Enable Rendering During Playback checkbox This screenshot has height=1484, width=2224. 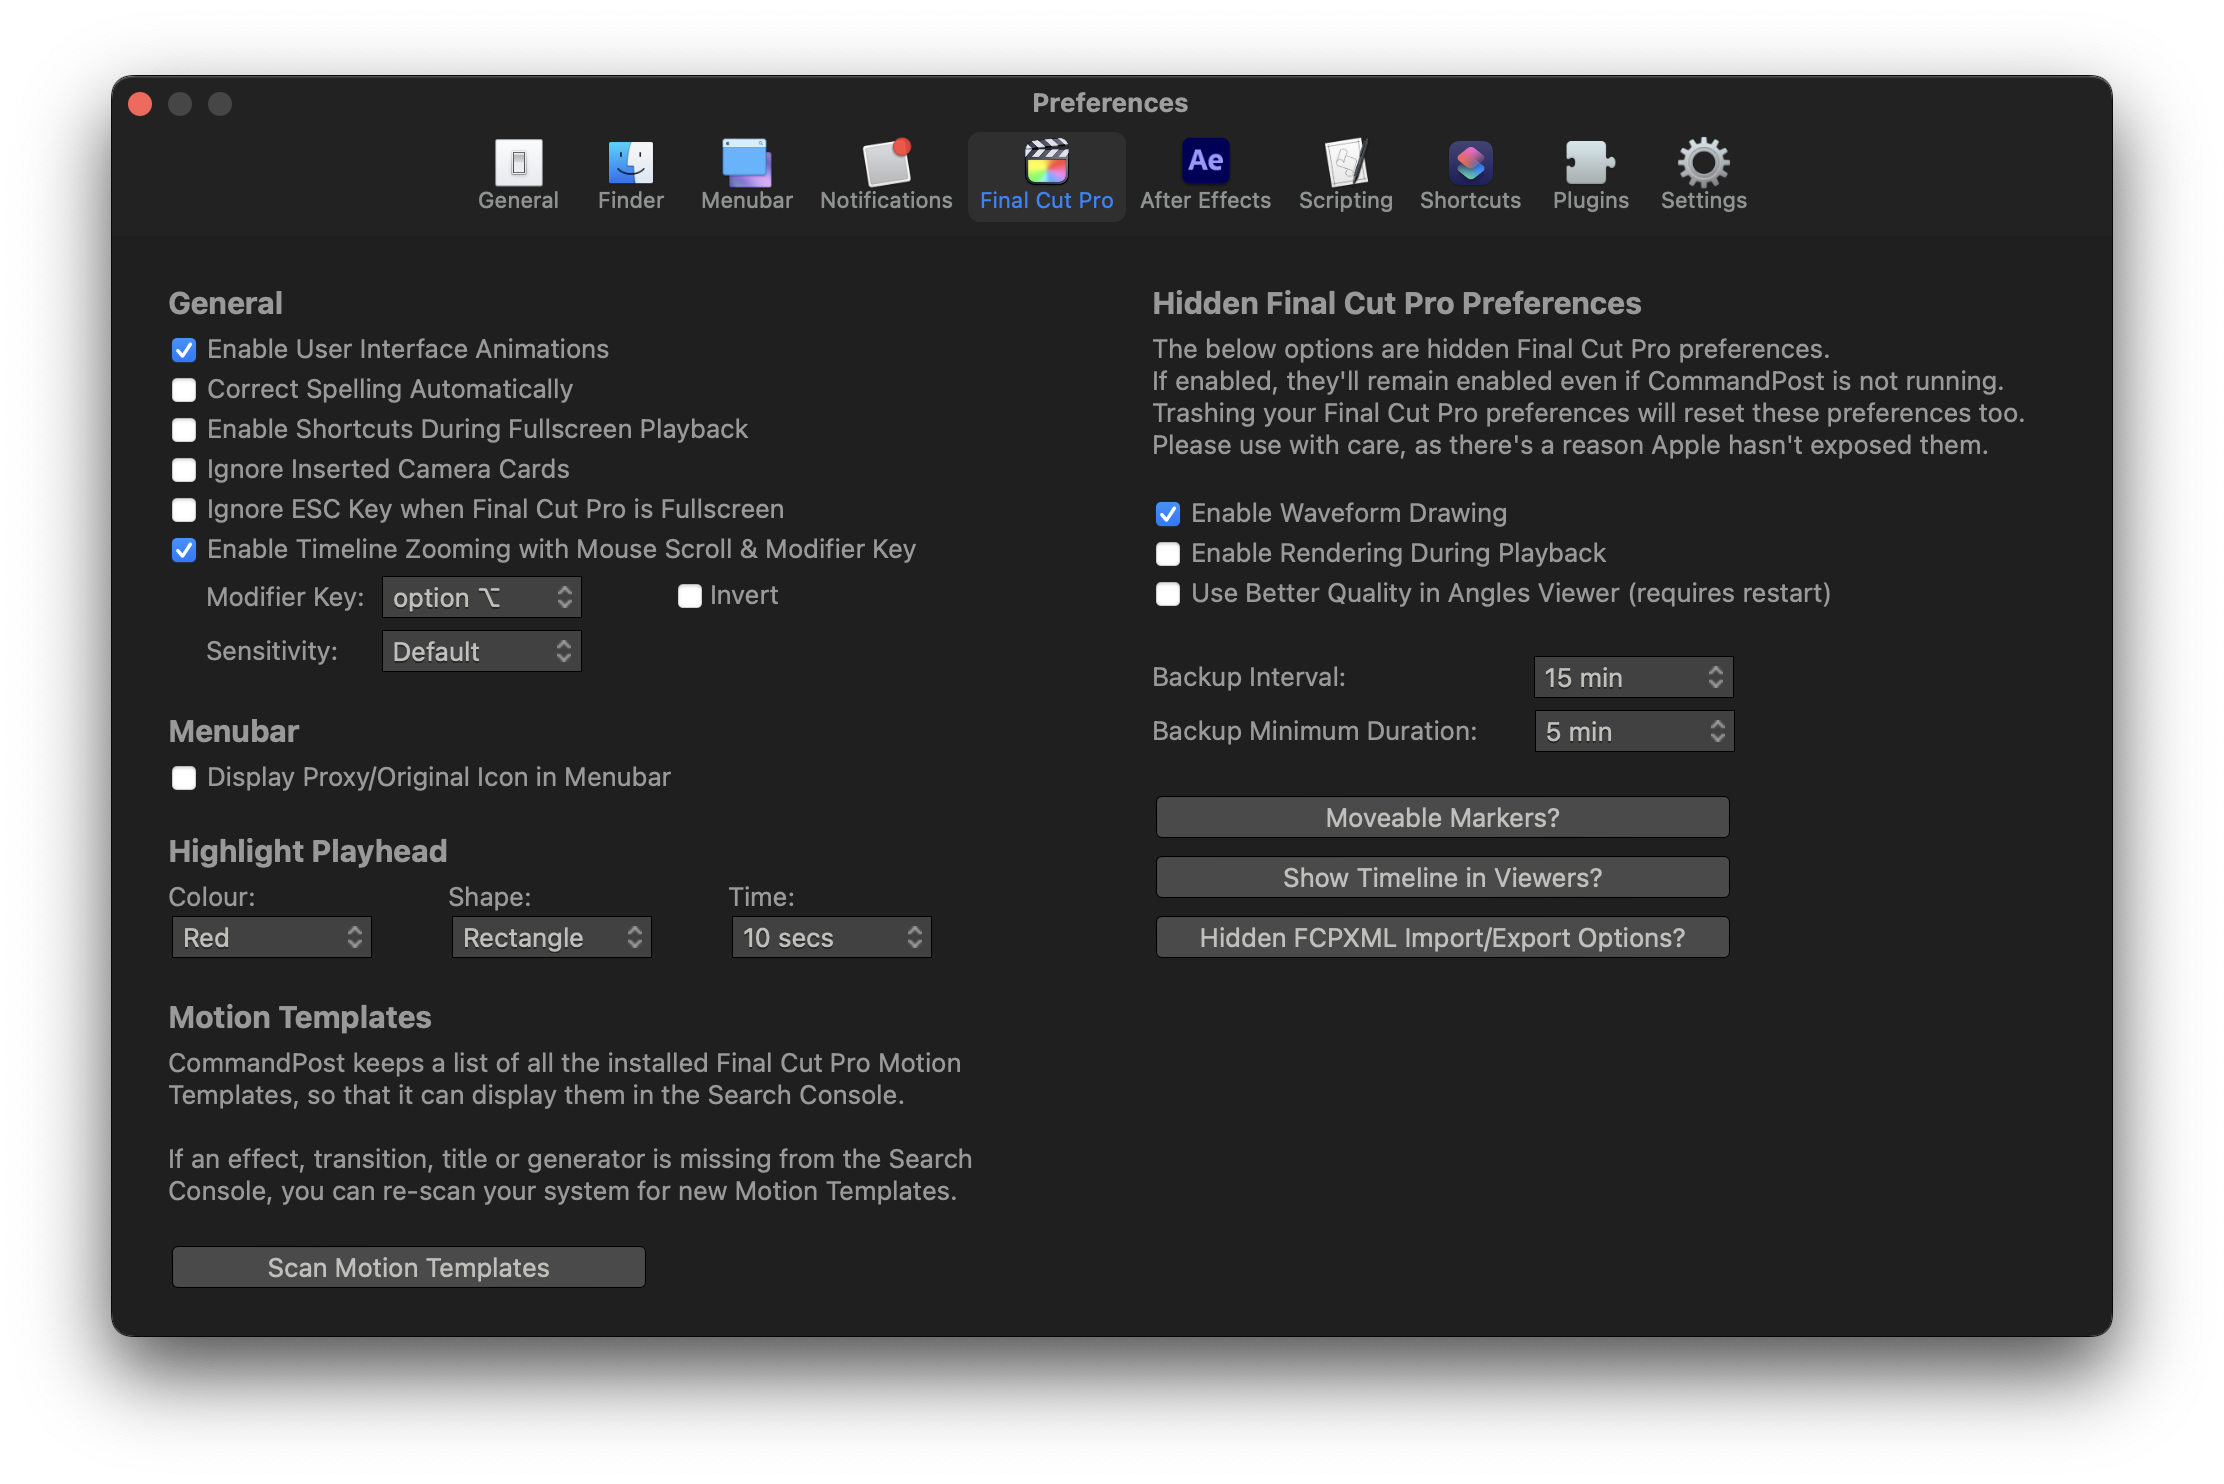point(1168,554)
